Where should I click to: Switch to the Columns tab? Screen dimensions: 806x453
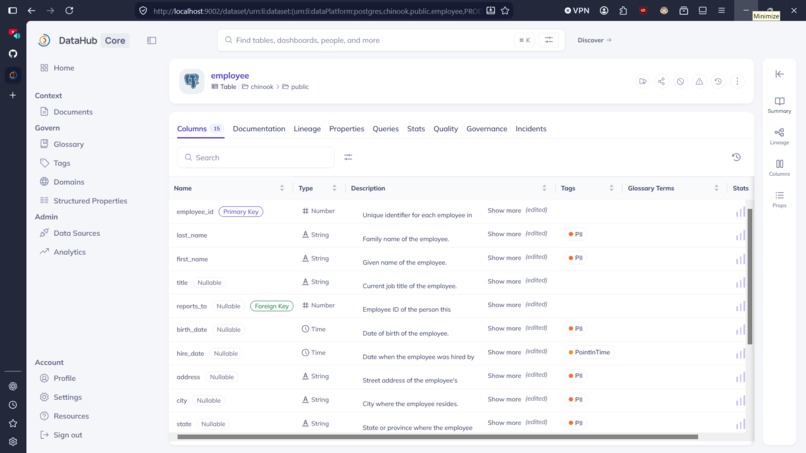pyautogui.click(x=199, y=129)
